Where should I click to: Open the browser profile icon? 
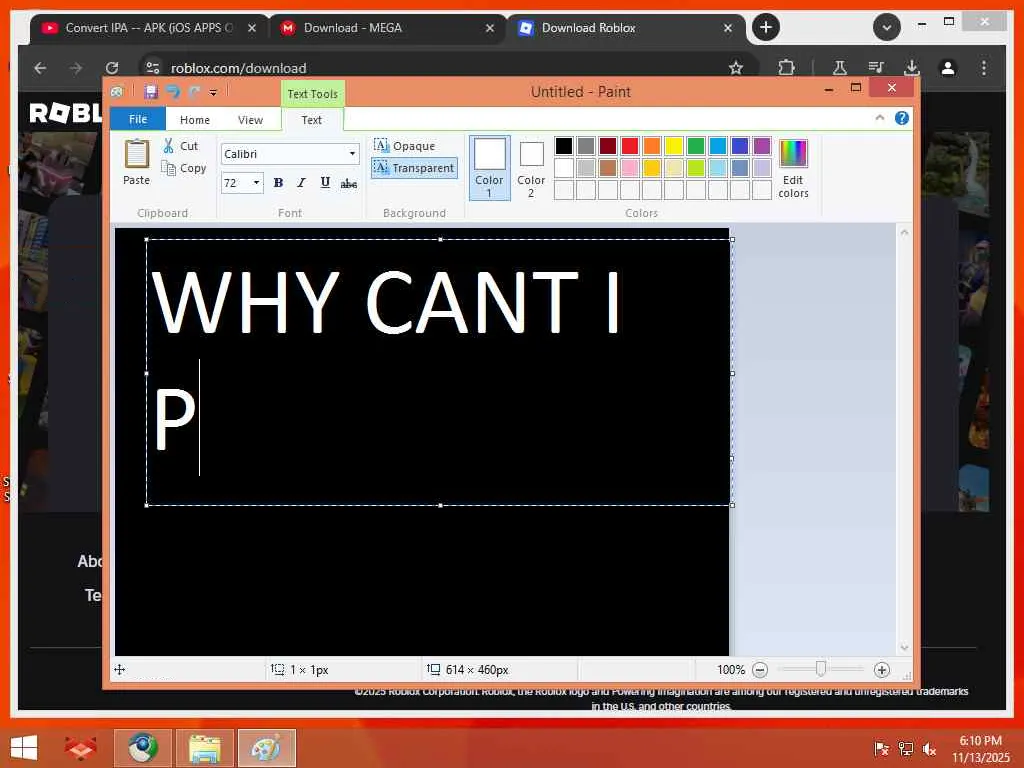[948, 67]
